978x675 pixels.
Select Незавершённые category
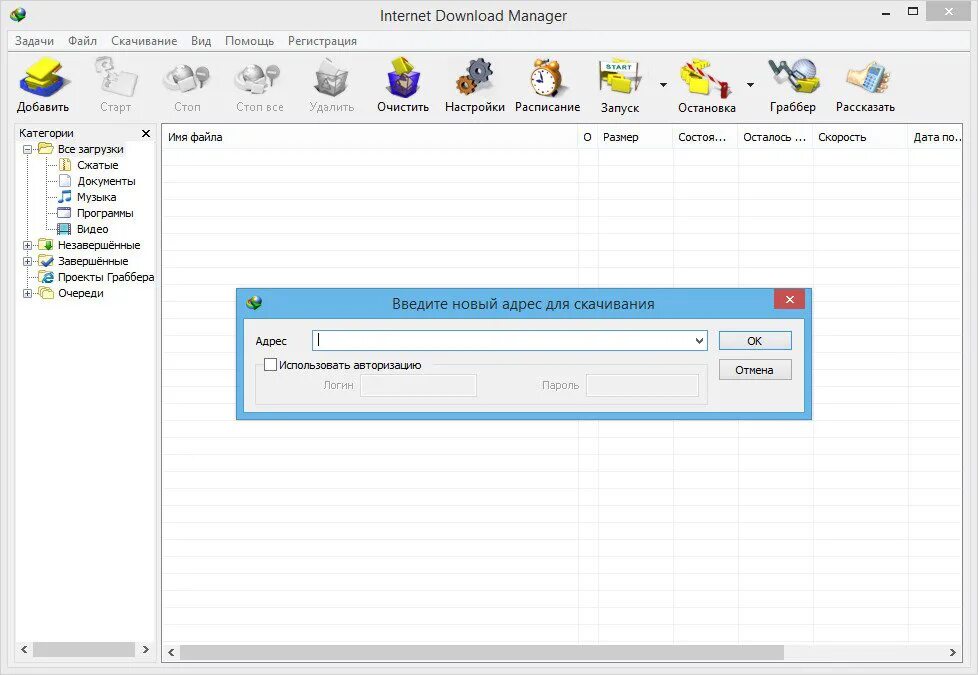99,245
